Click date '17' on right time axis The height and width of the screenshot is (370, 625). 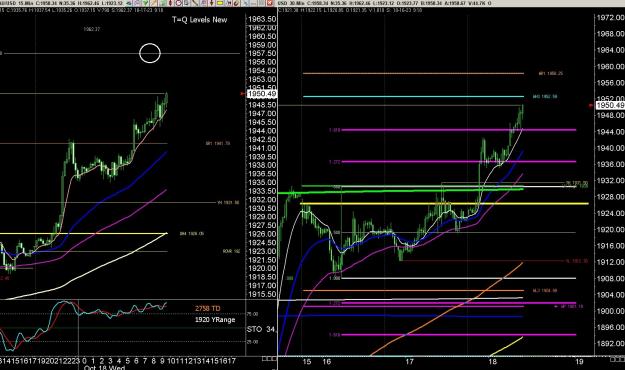pyautogui.click(x=409, y=362)
